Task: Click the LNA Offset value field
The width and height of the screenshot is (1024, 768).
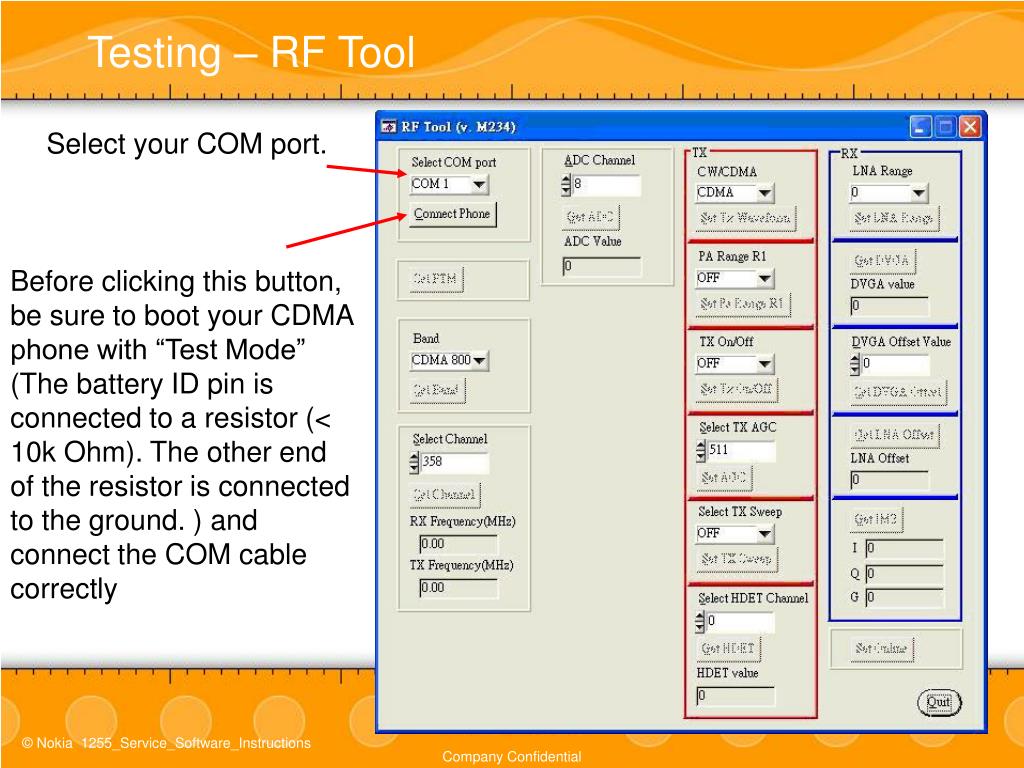Action: (889, 480)
